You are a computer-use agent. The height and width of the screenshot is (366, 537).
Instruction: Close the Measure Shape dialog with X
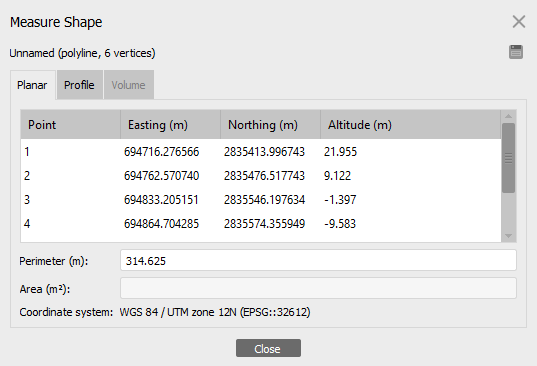(x=519, y=22)
